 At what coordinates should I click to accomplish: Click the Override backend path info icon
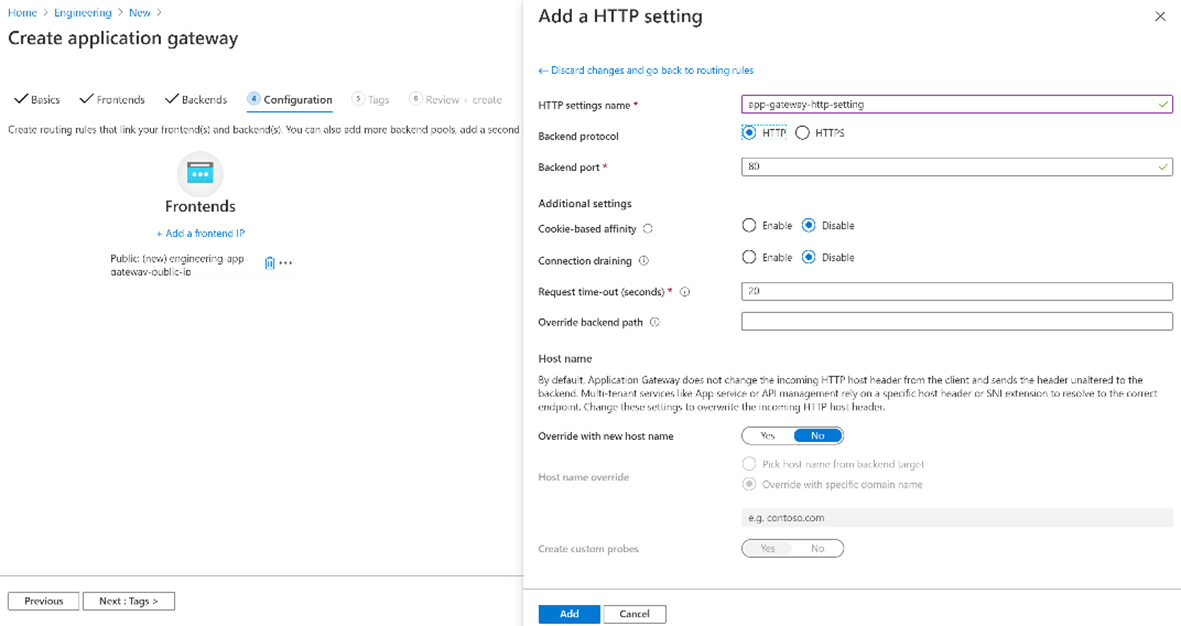pyautogui.click(x=654, y=323)
